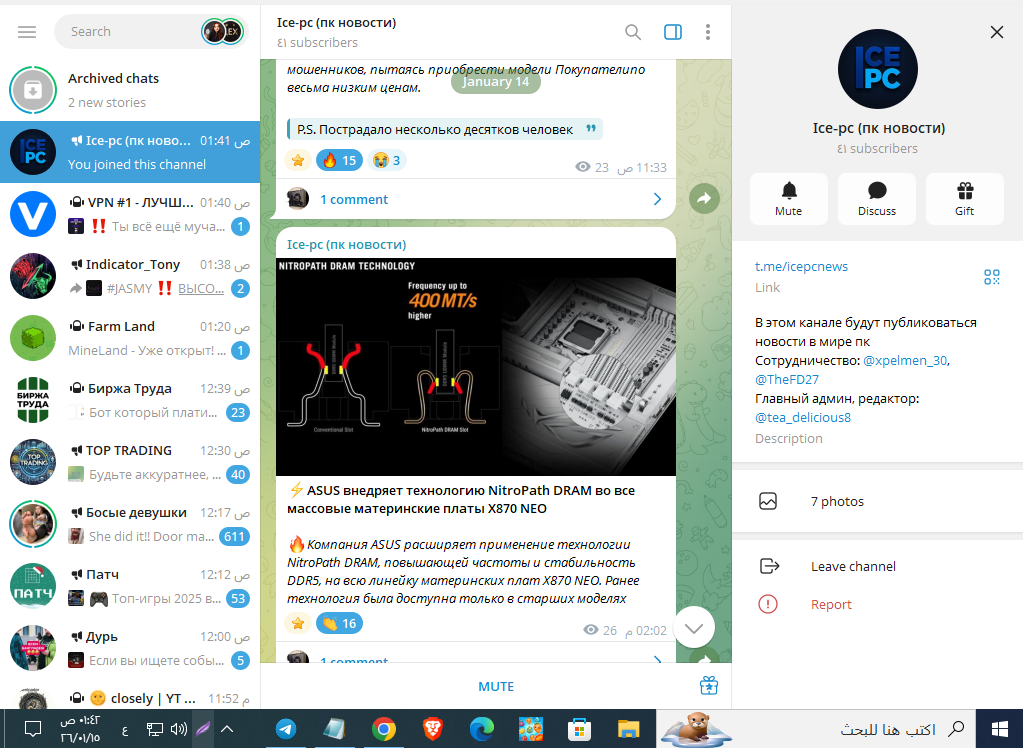This screenshot has height=748, width=1023.
Task: Click Ice-pc sender name on ASUS post
Action: (346, 244)
